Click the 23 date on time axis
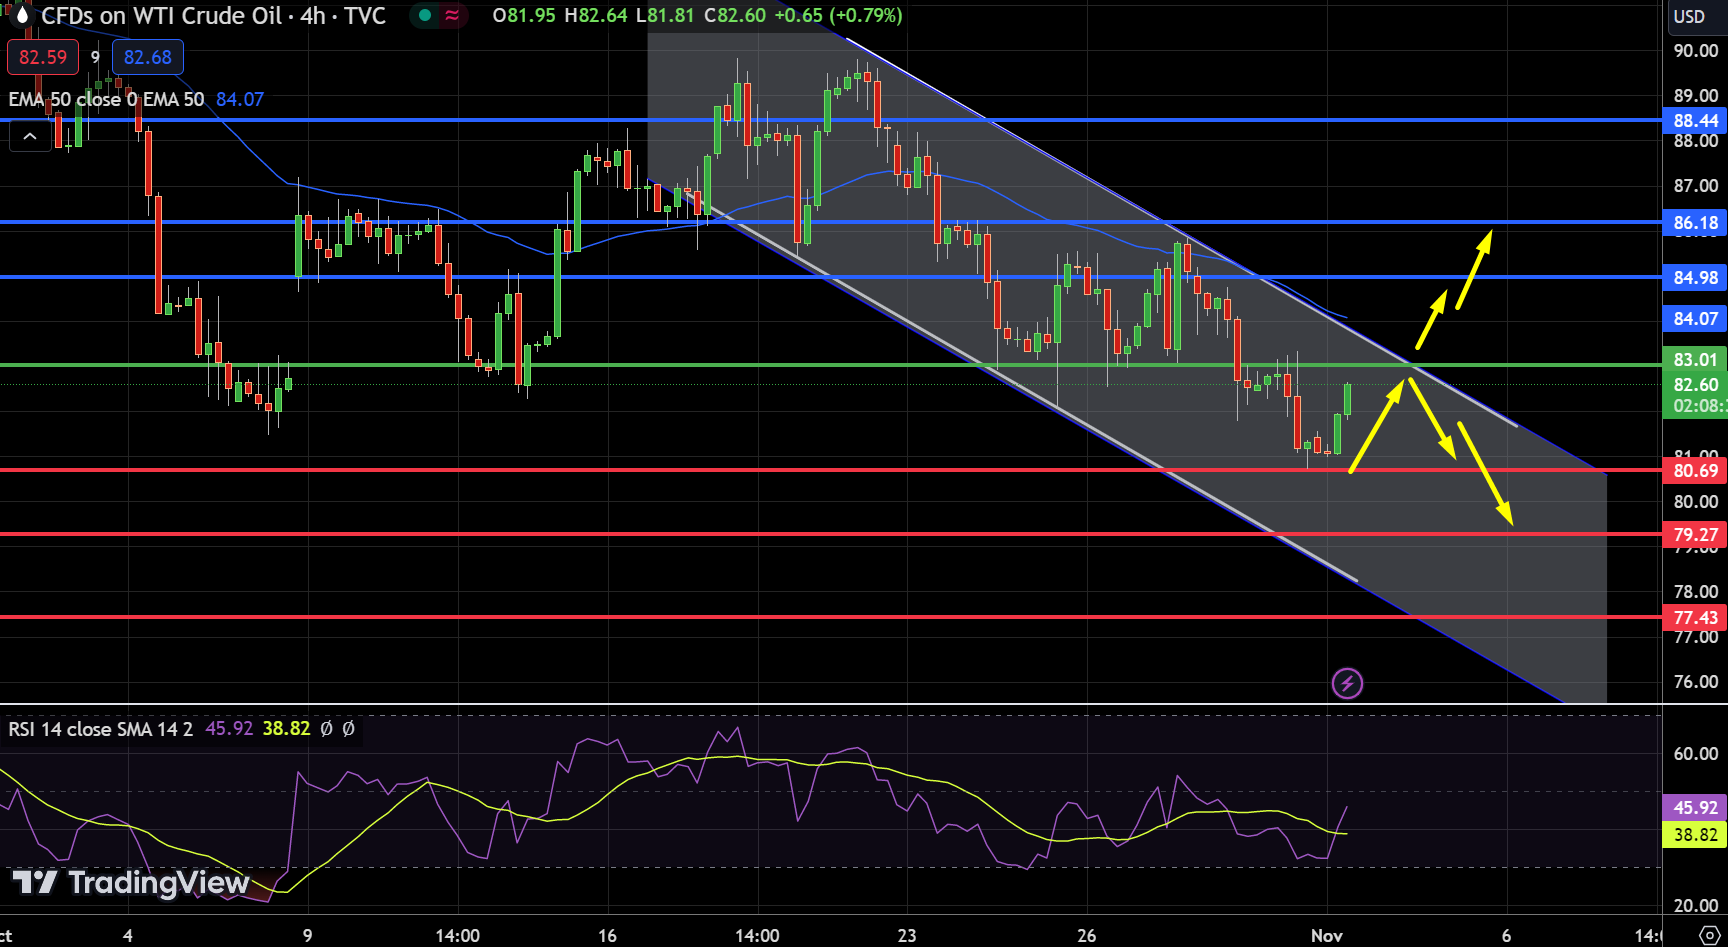Viewport: 1728px width, 947px height. [x=907, y=936]
